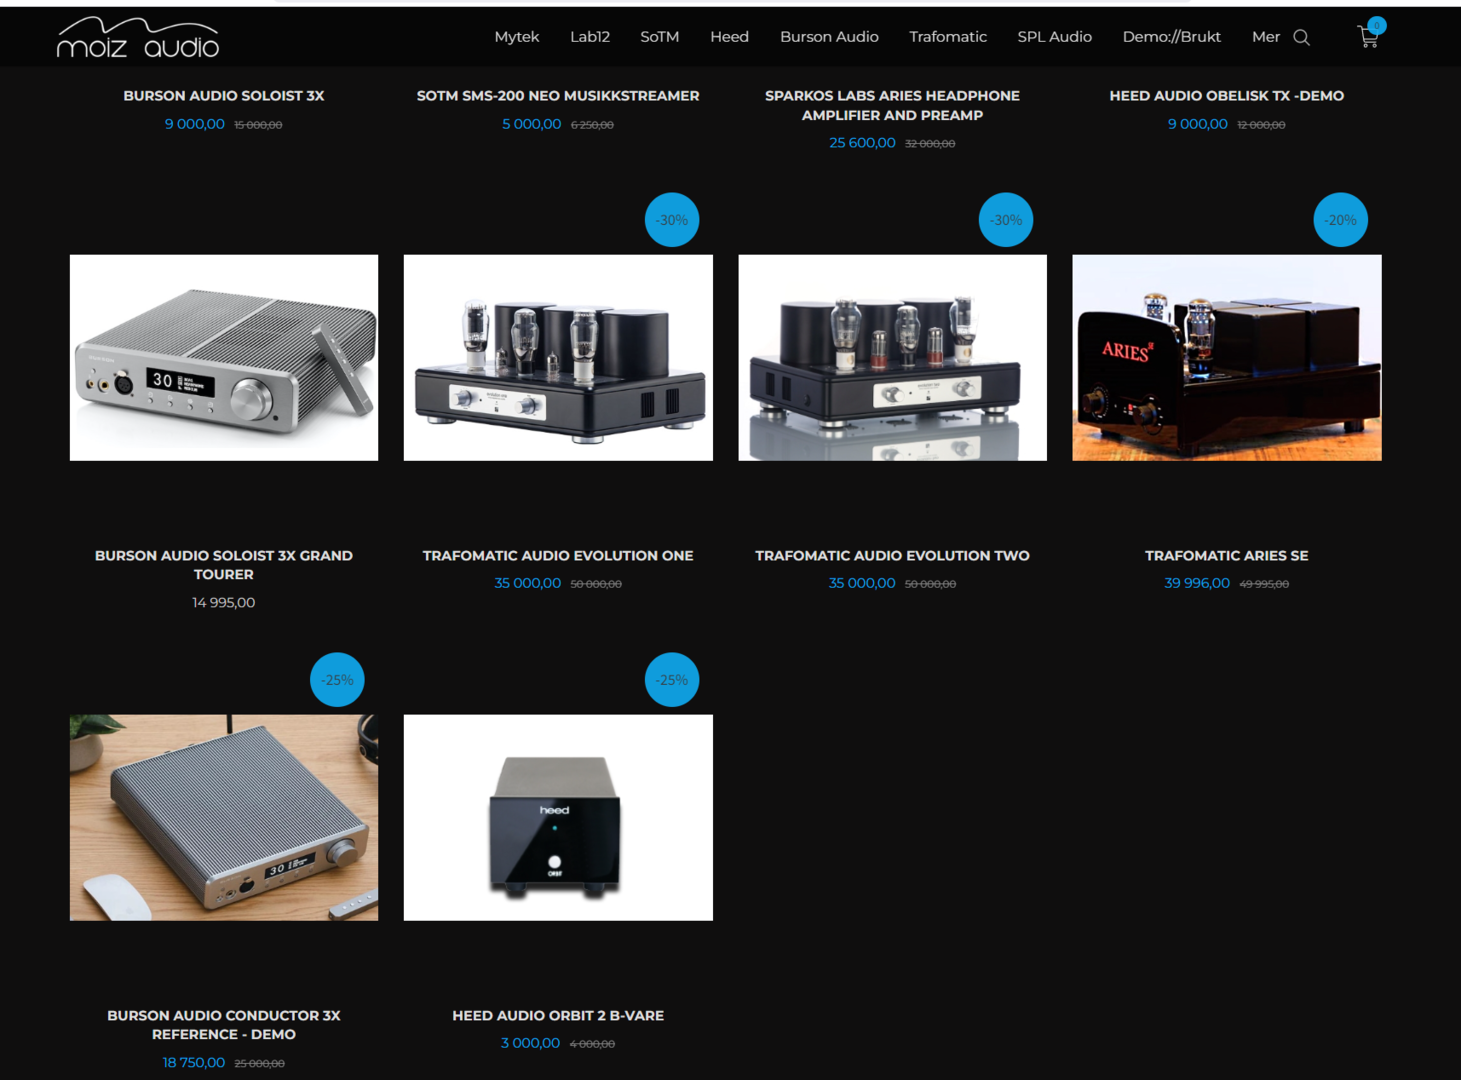The height and width of the screenshot is (1080, 1461).
Task: Click the 3 000,00 Orbit 2 price
Action: click(531, 1044)
